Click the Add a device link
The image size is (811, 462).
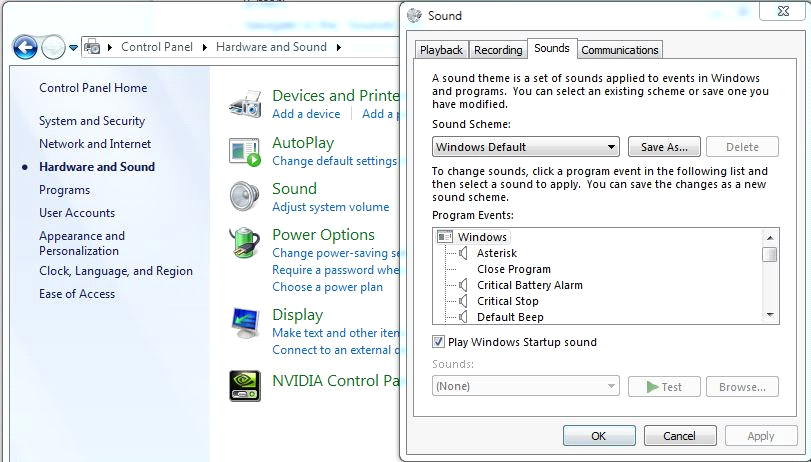(306, 114)
